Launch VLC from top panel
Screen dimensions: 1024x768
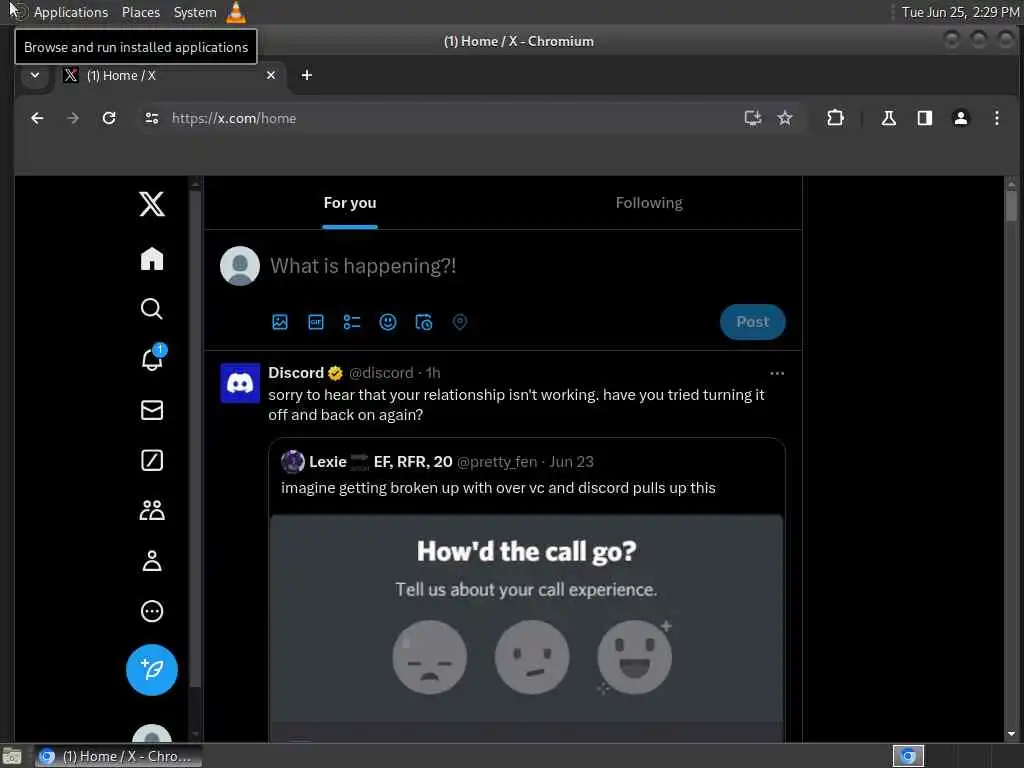pos(236,12)
